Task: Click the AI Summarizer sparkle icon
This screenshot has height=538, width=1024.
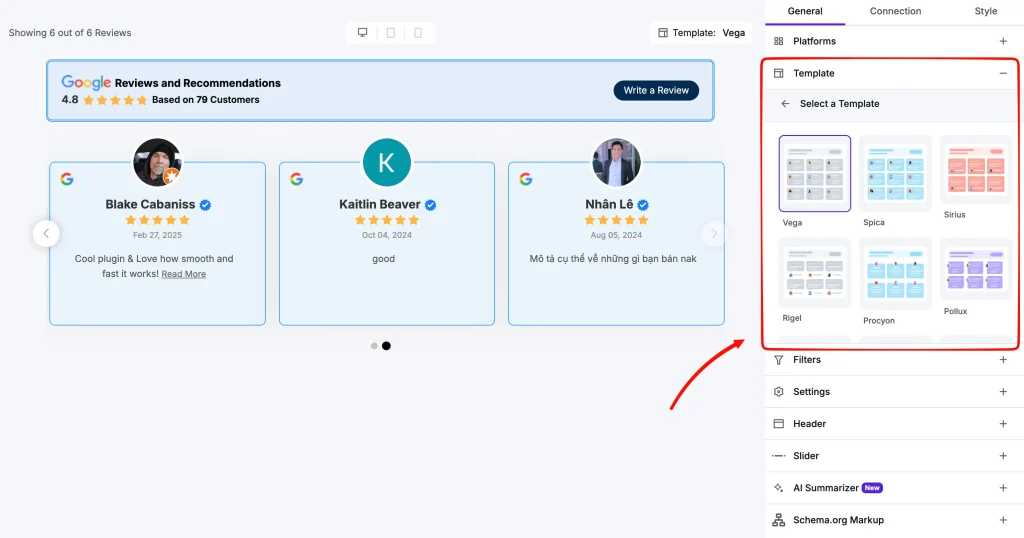Action: pyautogui.click(x=778, y=488)
